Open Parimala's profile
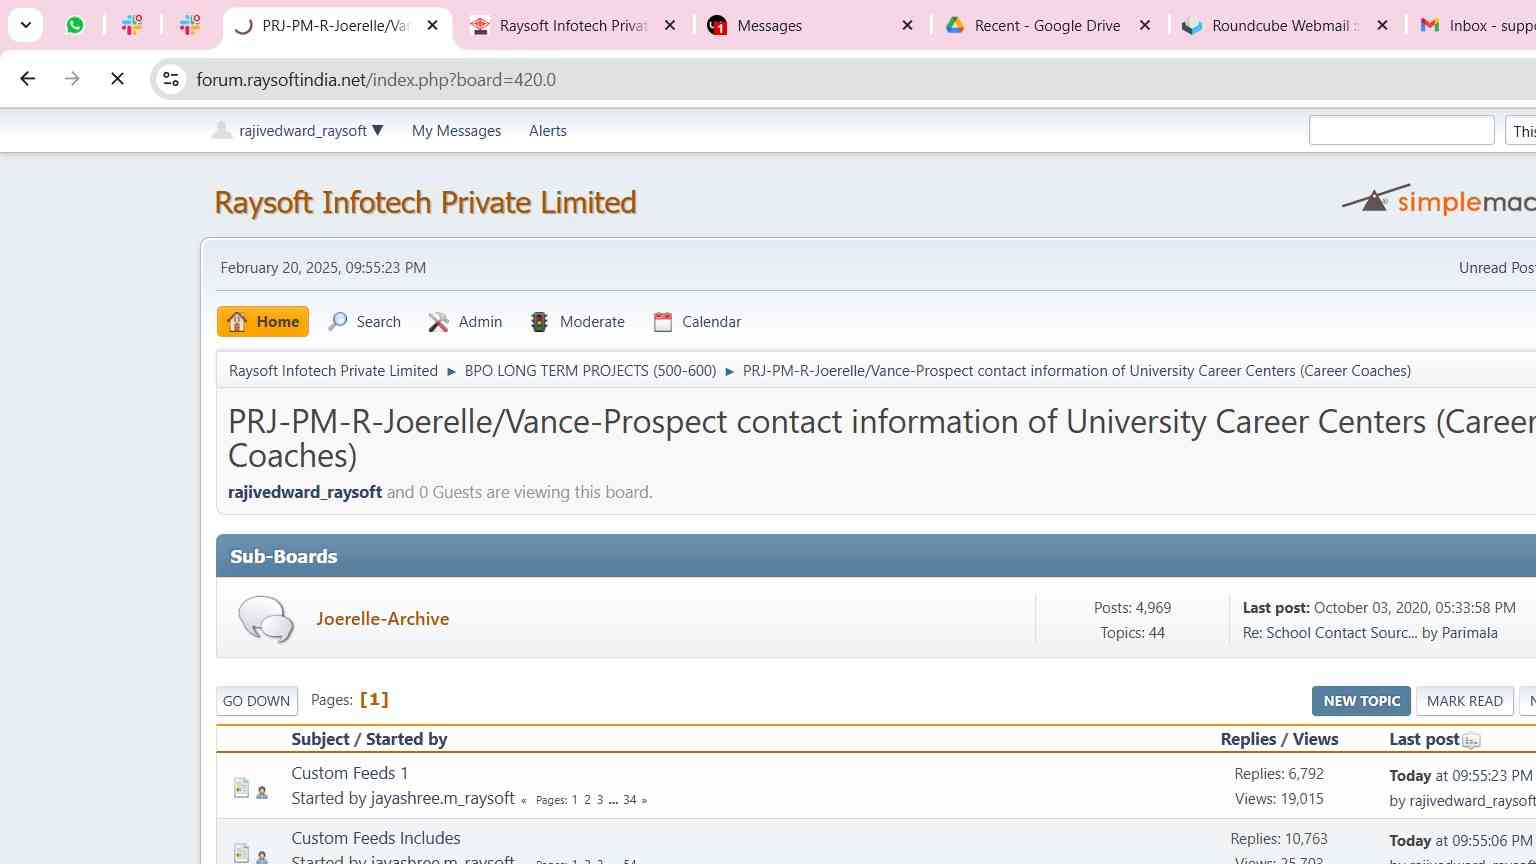This screenshot has height=864, width=1536. (x=1470, y=633)
